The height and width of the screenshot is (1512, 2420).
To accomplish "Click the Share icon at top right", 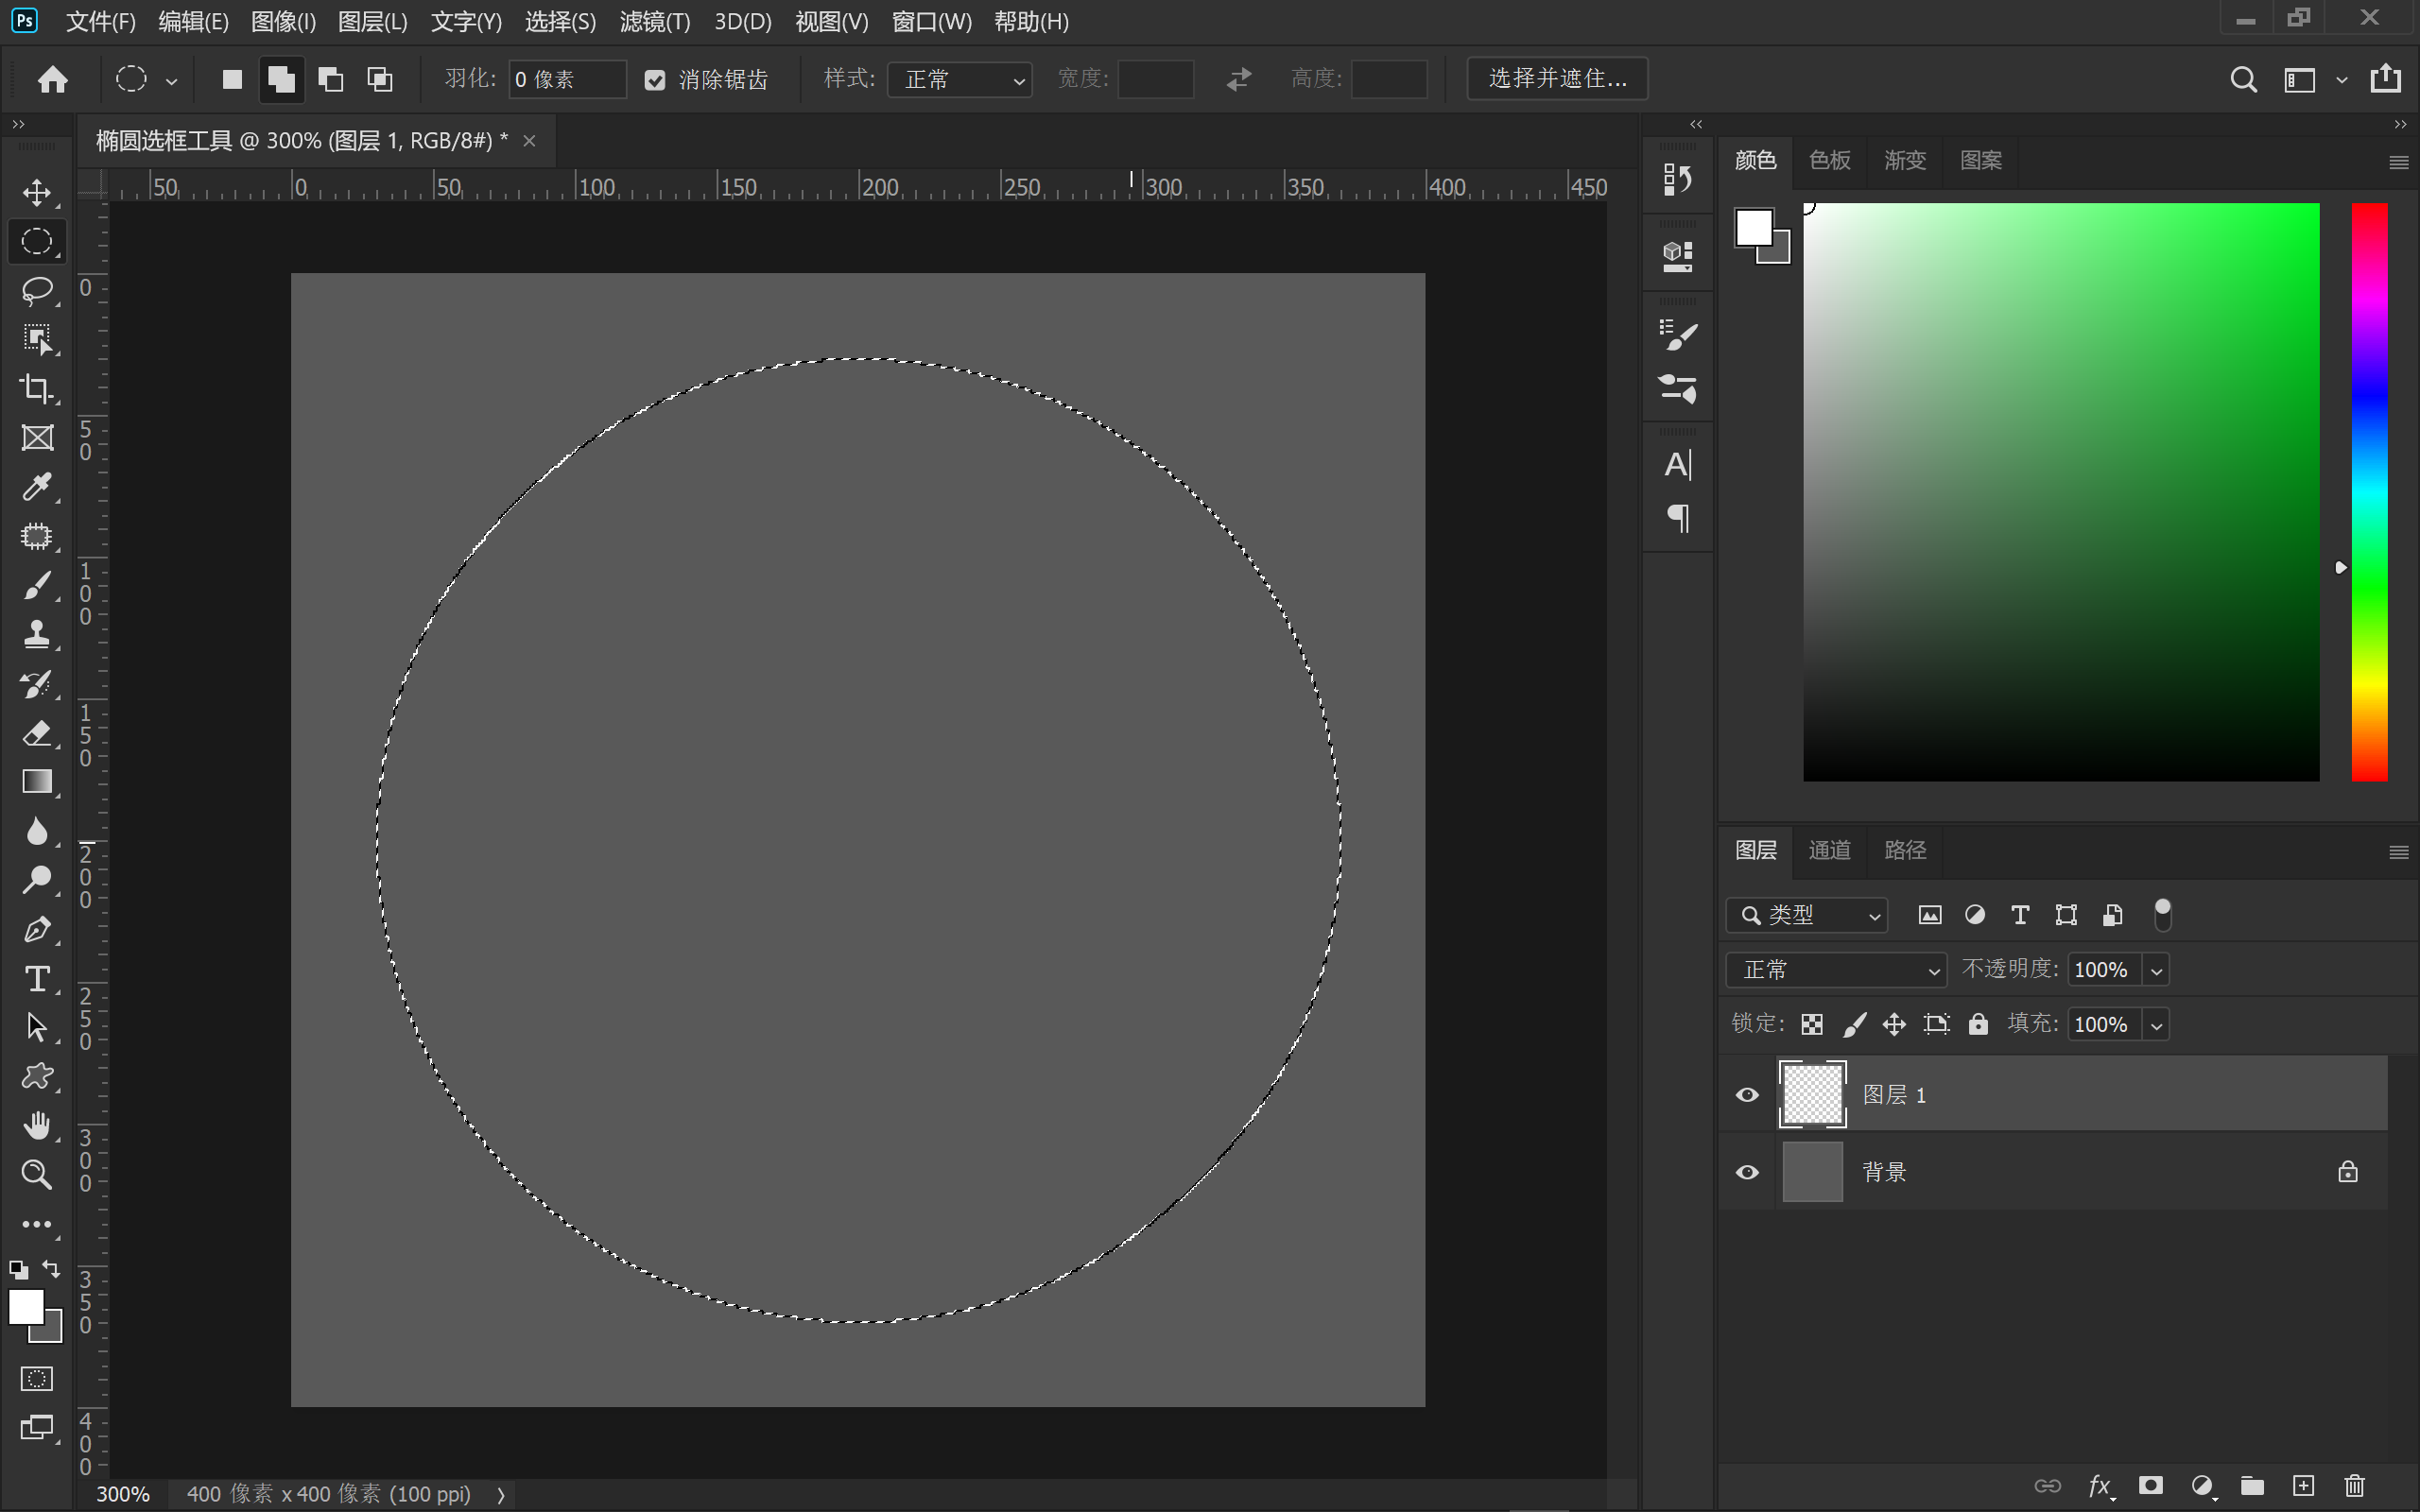I will (x=2386, y=78).
